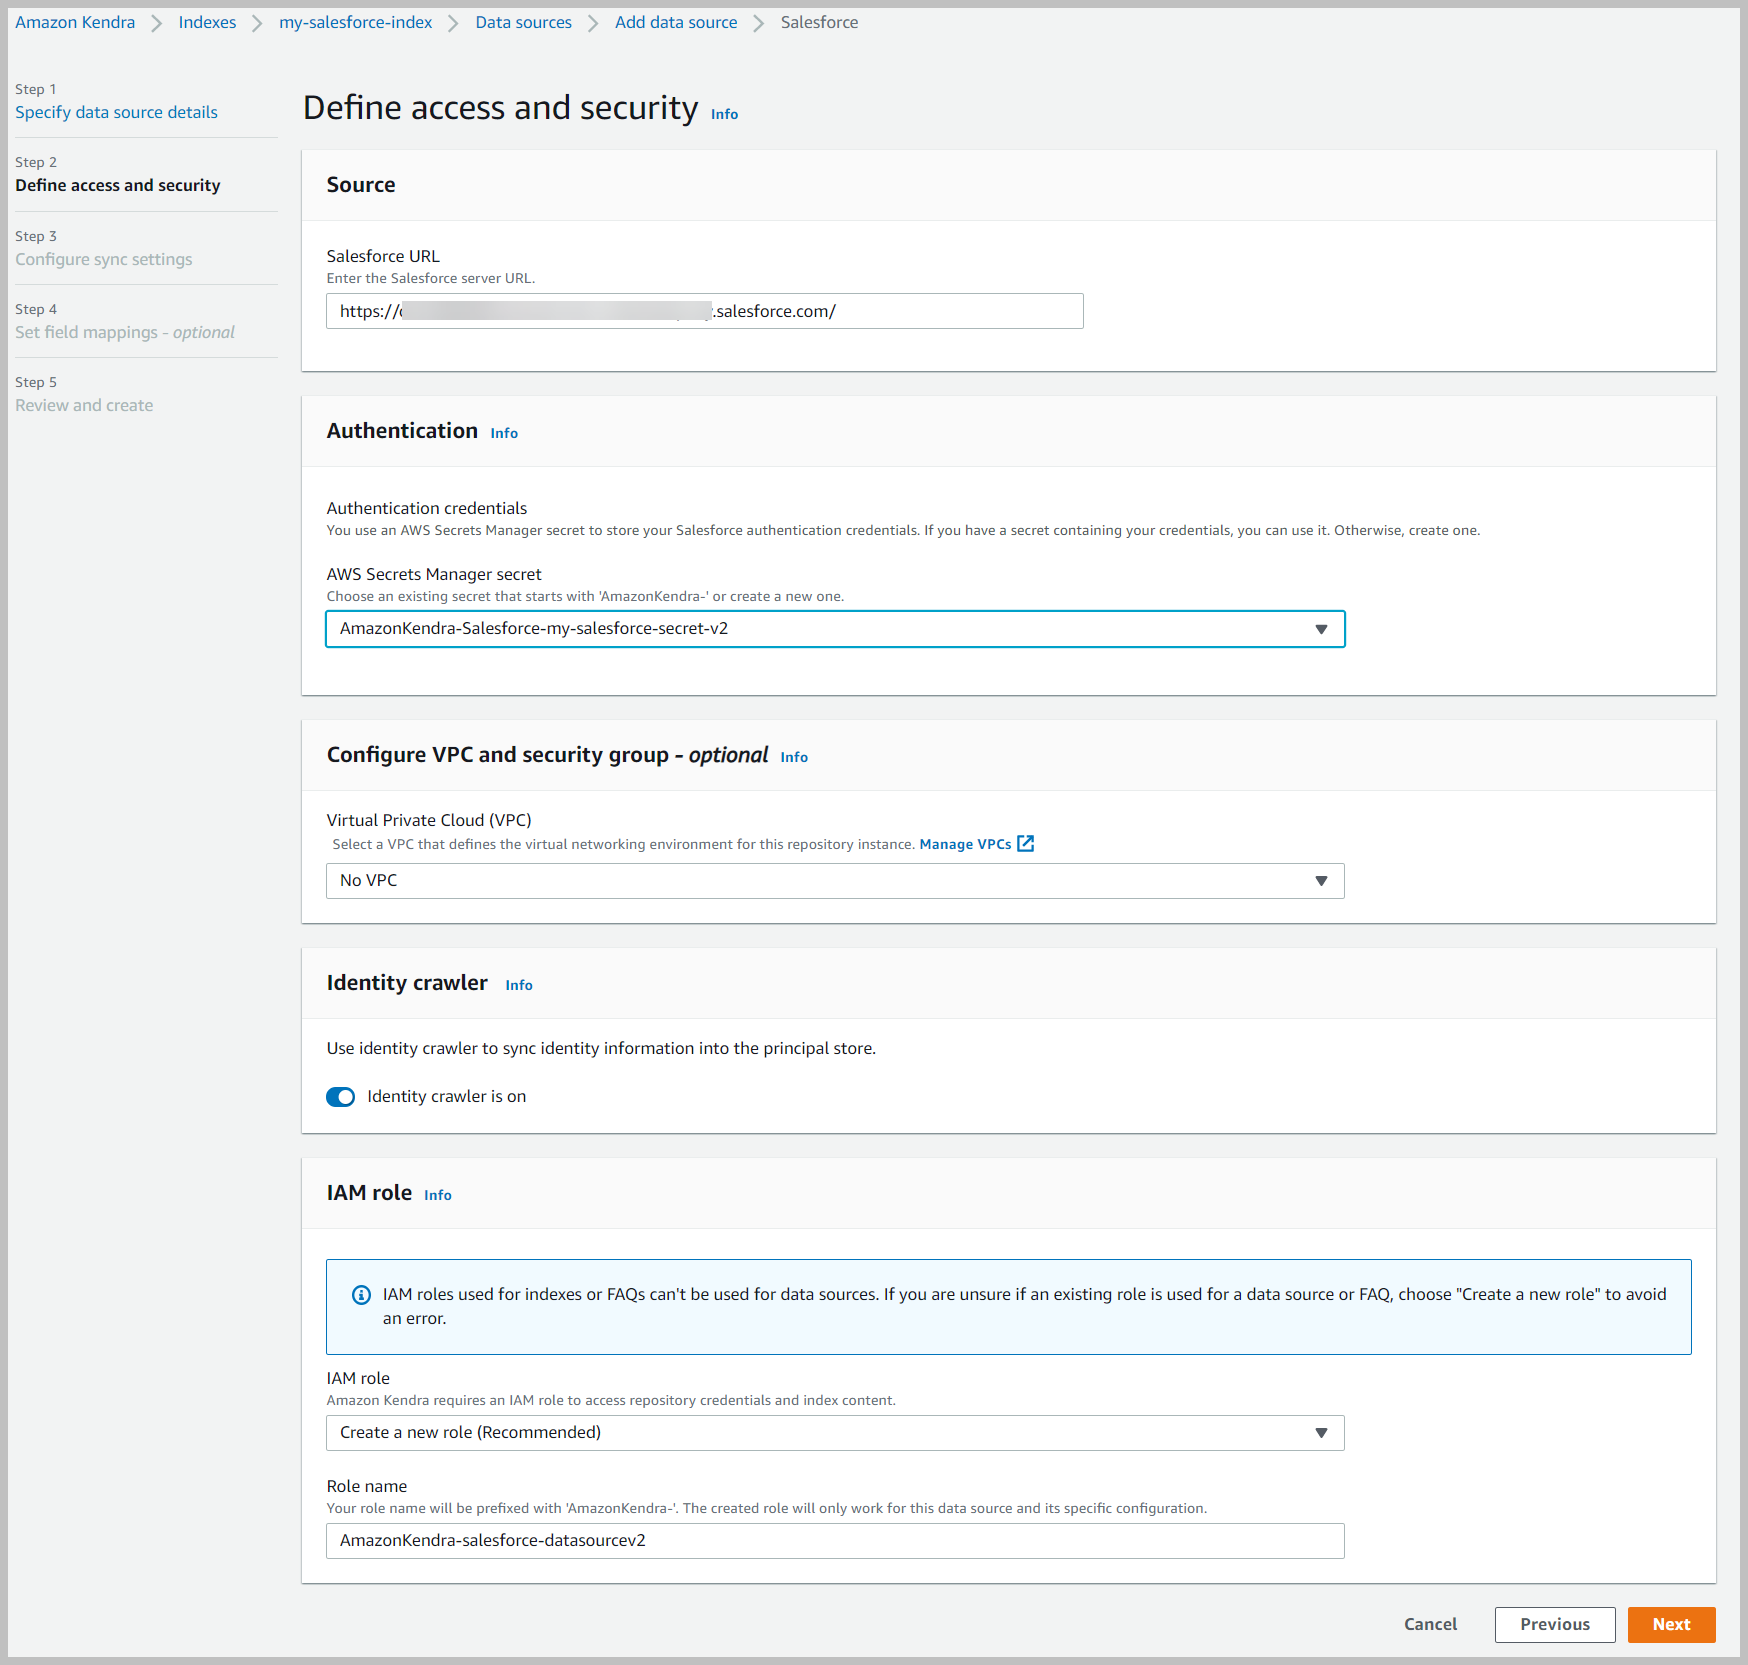Expand the Virtual Private Cloud dropdown
This screenshot has width=1748, height=1665.
(835, 881)
